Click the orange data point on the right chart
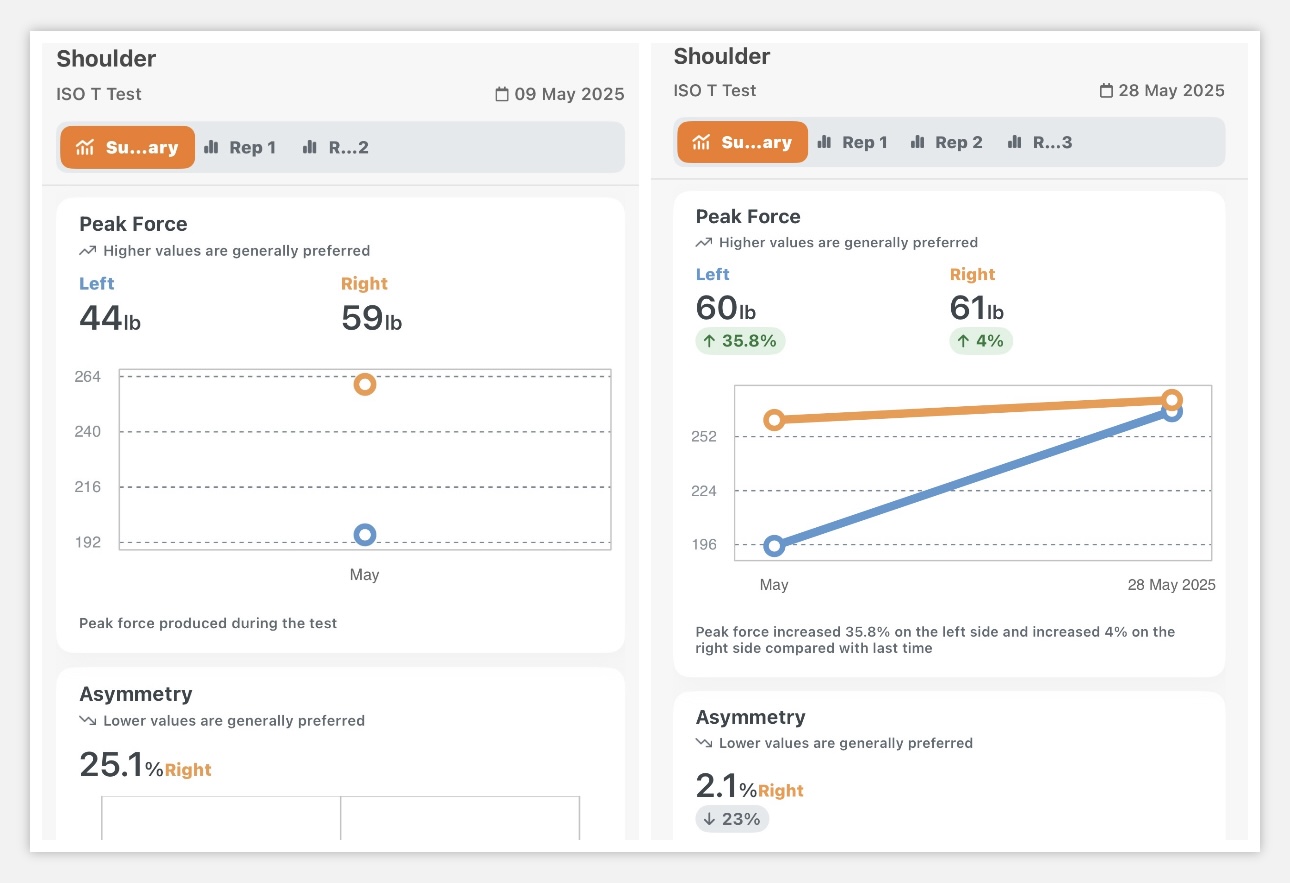Image resolution: width=1290 pixels, height=883 pixels. pyautogui.click(x=1172, y=399)
